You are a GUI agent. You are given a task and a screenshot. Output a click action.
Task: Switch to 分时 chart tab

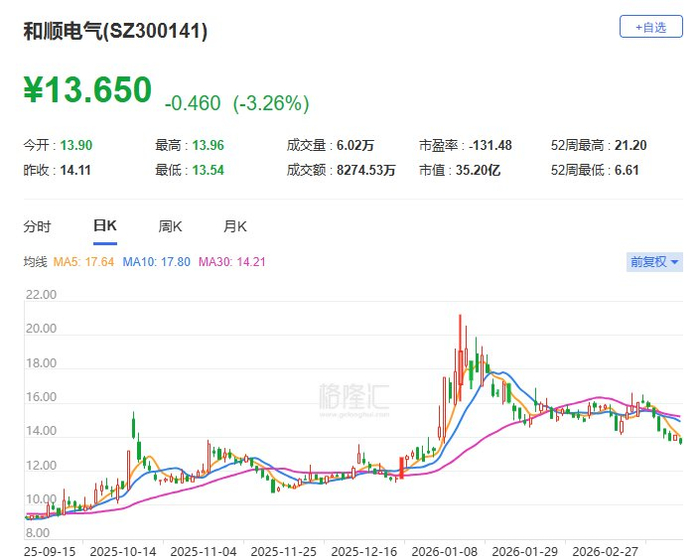pos(37,226)
